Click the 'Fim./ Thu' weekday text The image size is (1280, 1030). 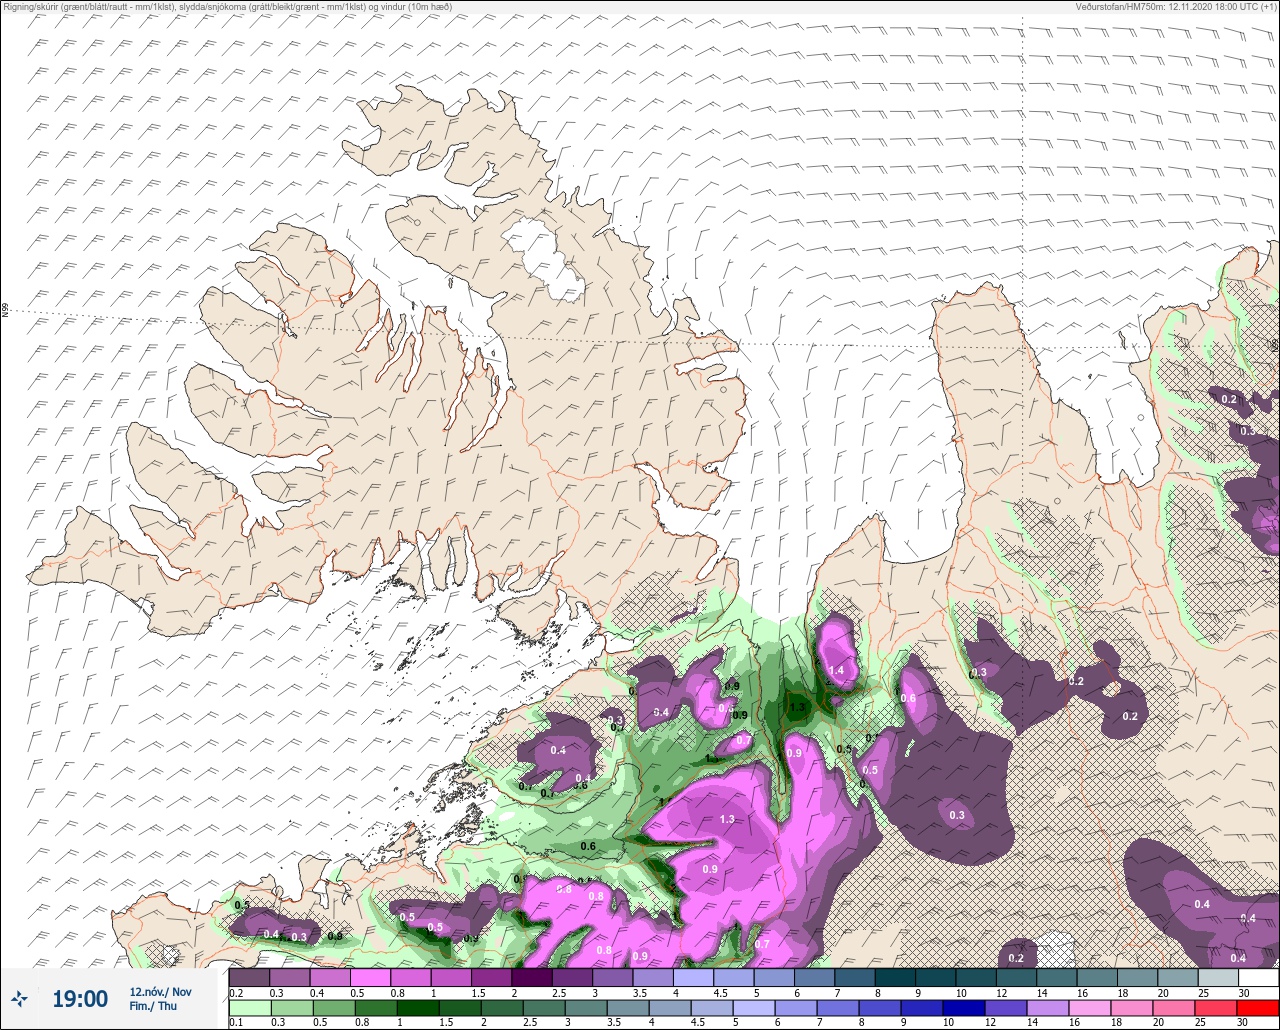(x=153, y=1006)
